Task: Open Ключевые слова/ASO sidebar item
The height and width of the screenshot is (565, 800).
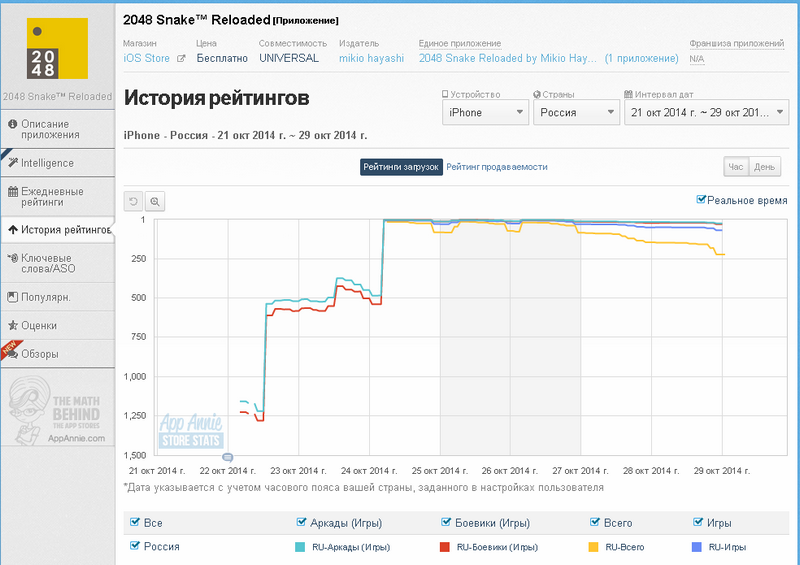Action: pyautogui.click(x=57, y=263)
